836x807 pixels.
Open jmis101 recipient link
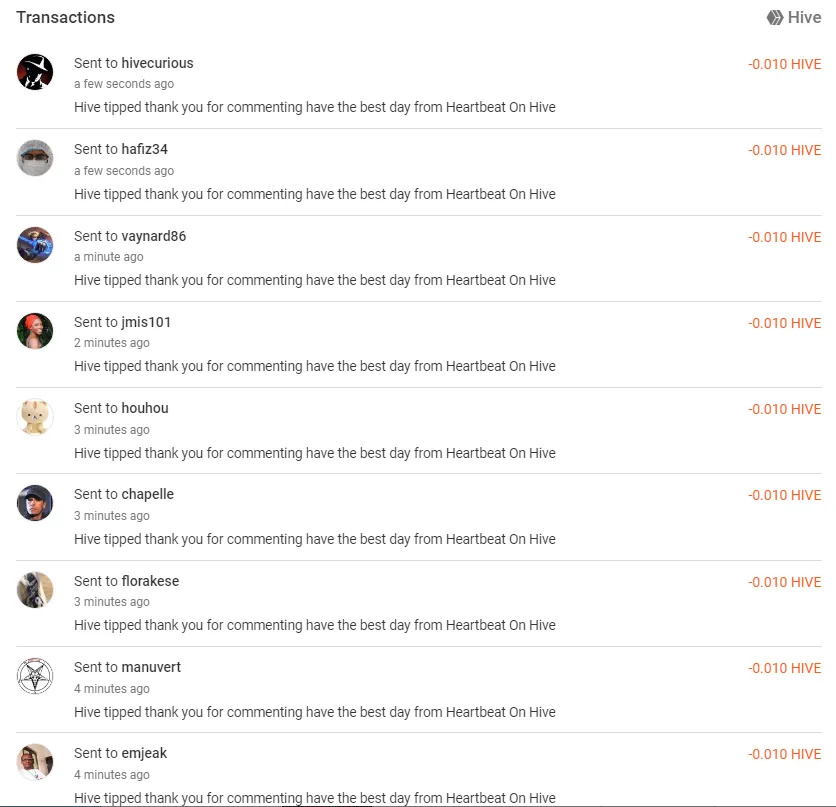coord(146,322)
